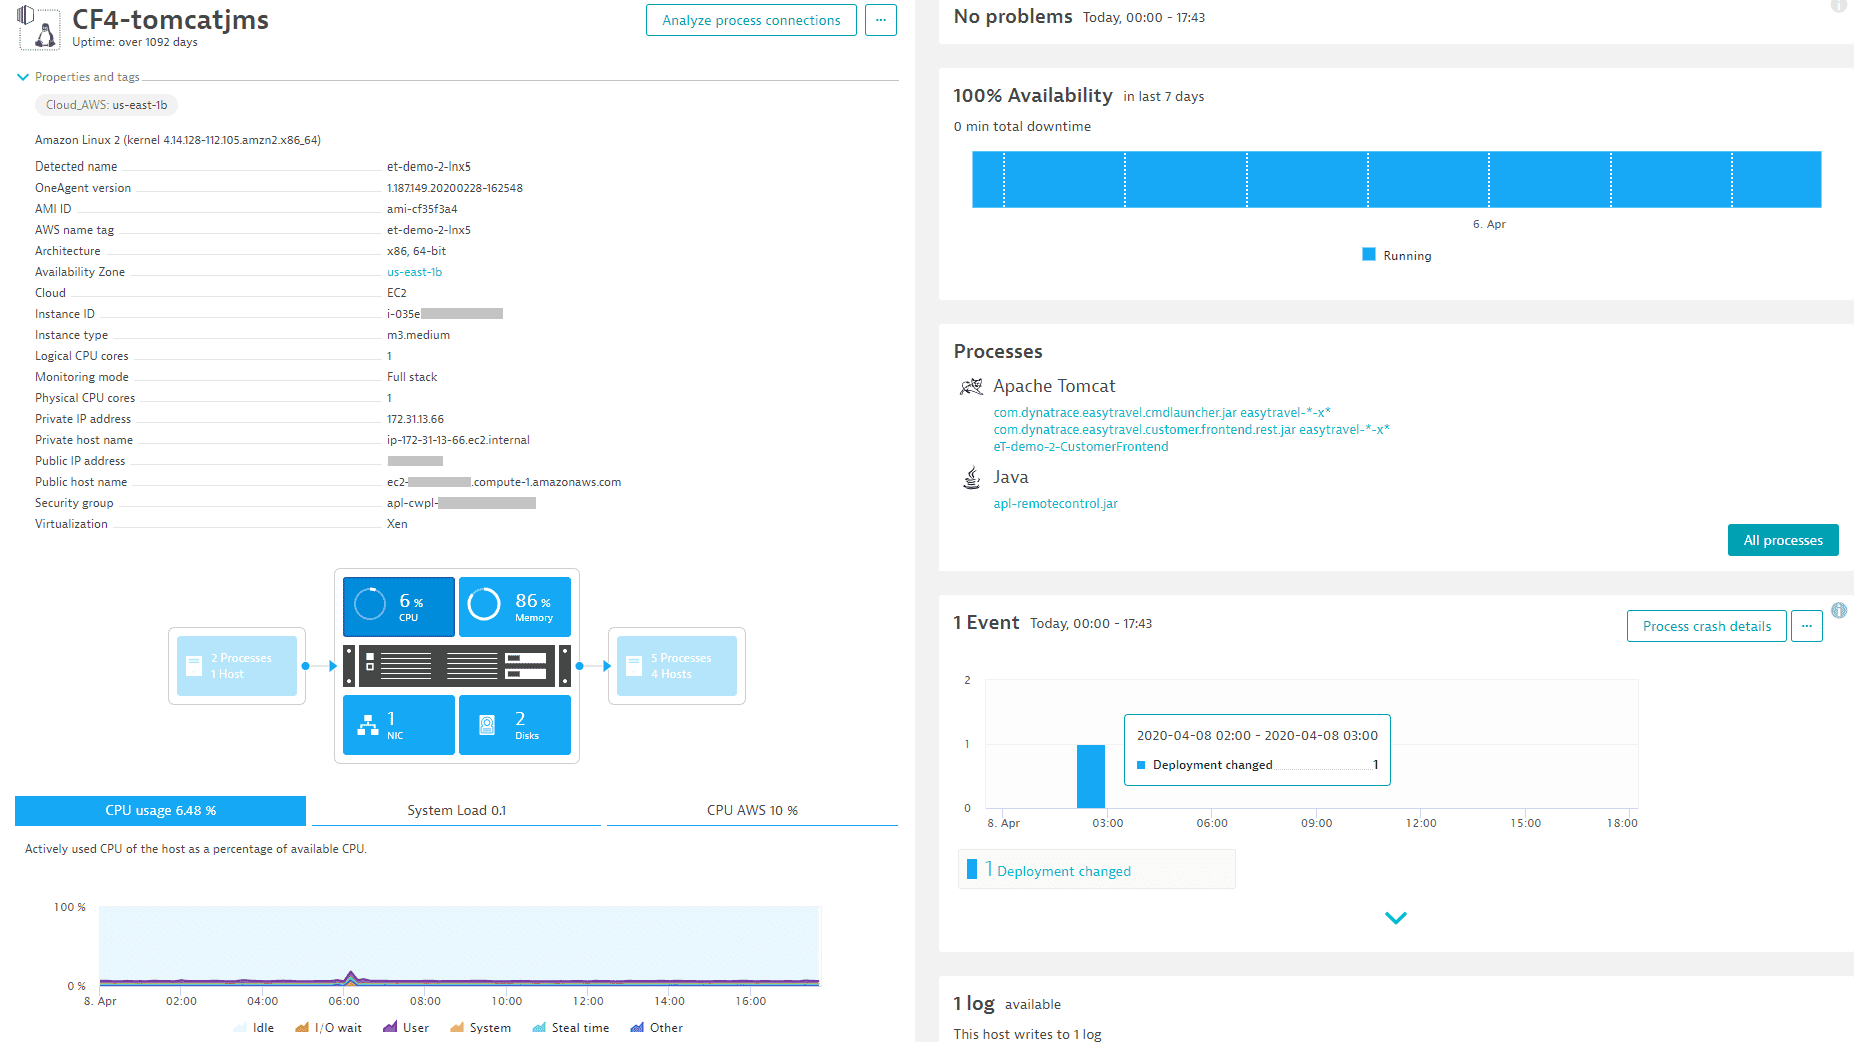
Task: Toggle the Steal time legend series
Action: (x=571, y=1028)
